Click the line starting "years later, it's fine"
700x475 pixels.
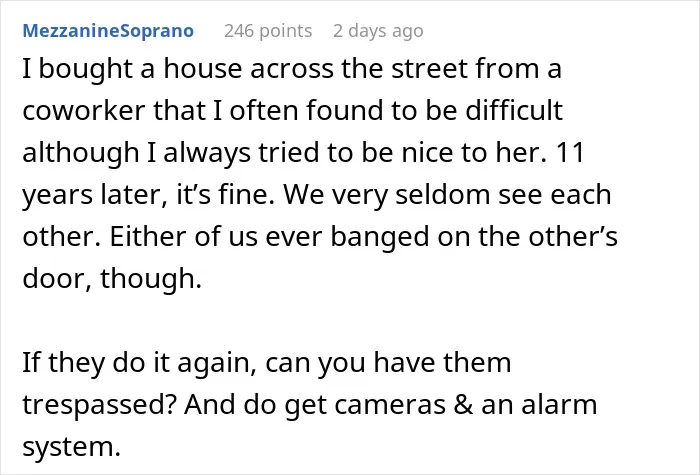tap(317, 195)
